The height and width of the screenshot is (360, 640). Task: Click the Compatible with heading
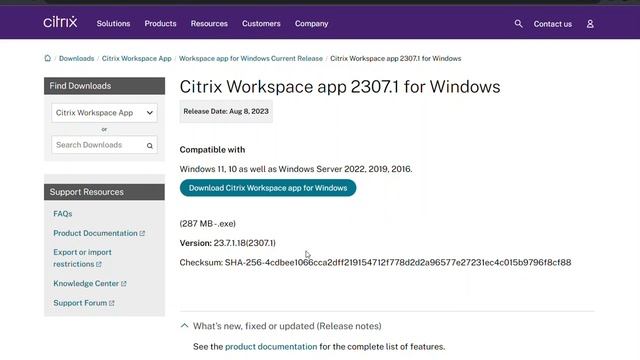point(212,150)
